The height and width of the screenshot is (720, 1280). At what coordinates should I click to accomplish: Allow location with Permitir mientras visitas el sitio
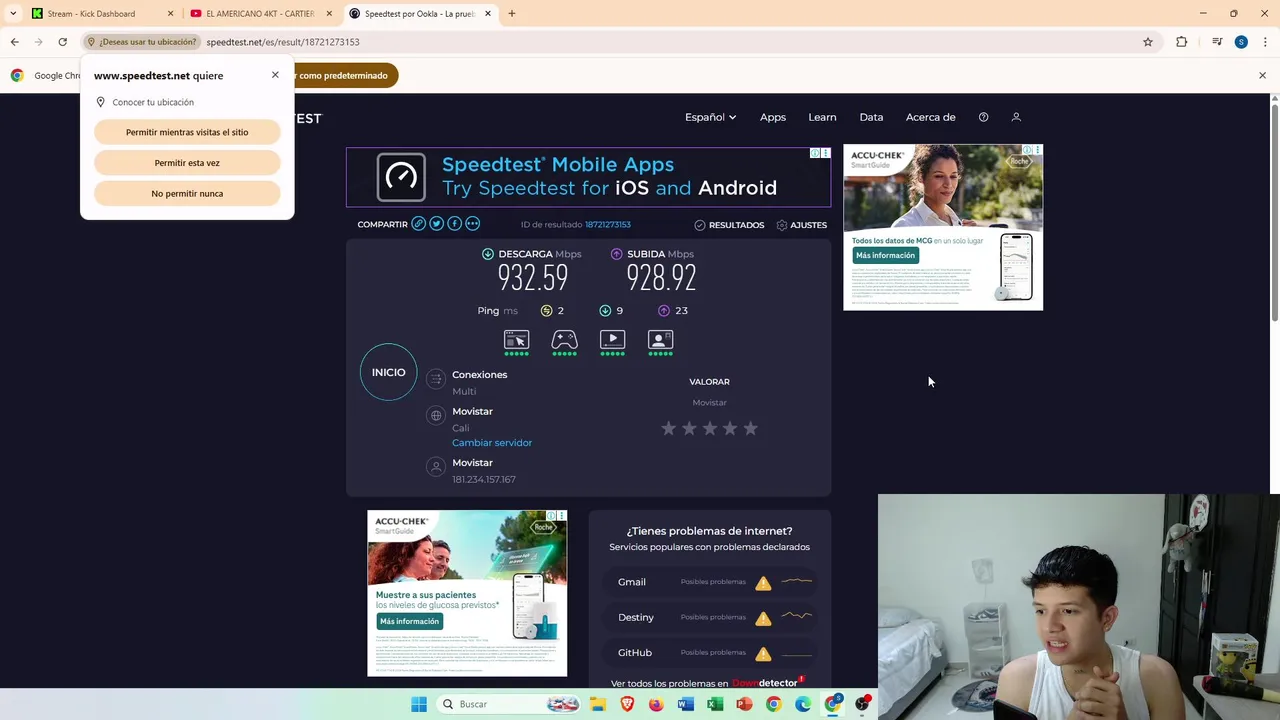[x=187, y=132]
